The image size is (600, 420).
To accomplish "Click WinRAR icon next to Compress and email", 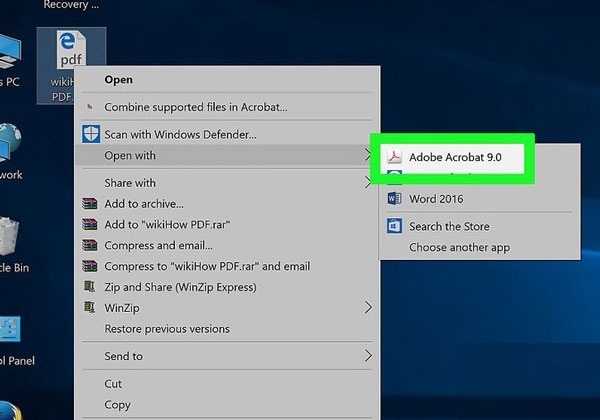I will point(90,246).
